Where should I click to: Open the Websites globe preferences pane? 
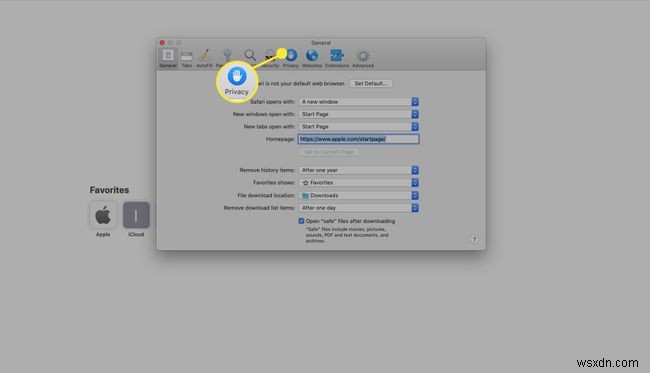click(312, 58)
